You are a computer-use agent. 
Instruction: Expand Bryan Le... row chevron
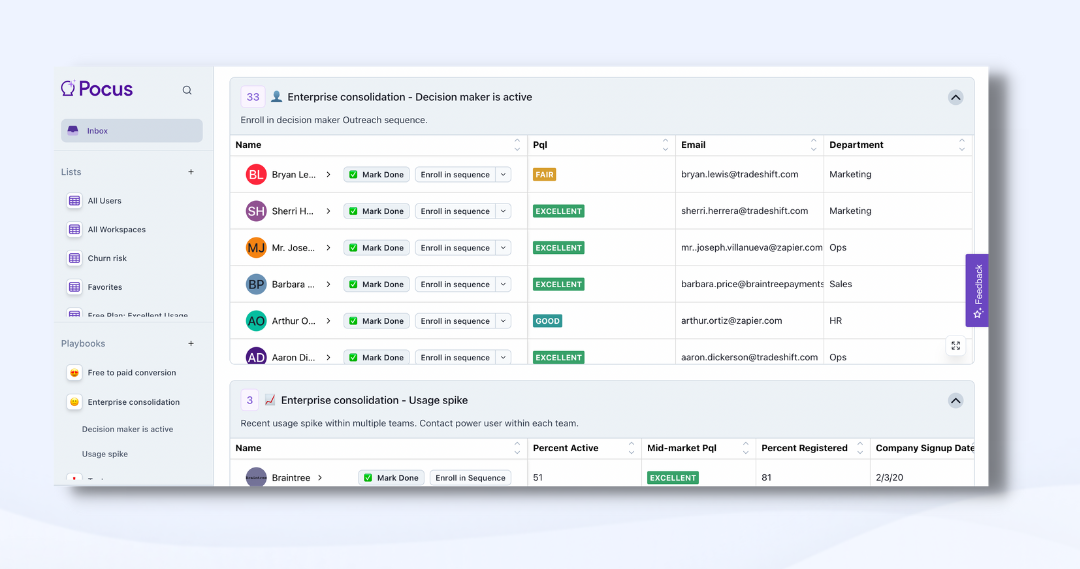point(329,174)
